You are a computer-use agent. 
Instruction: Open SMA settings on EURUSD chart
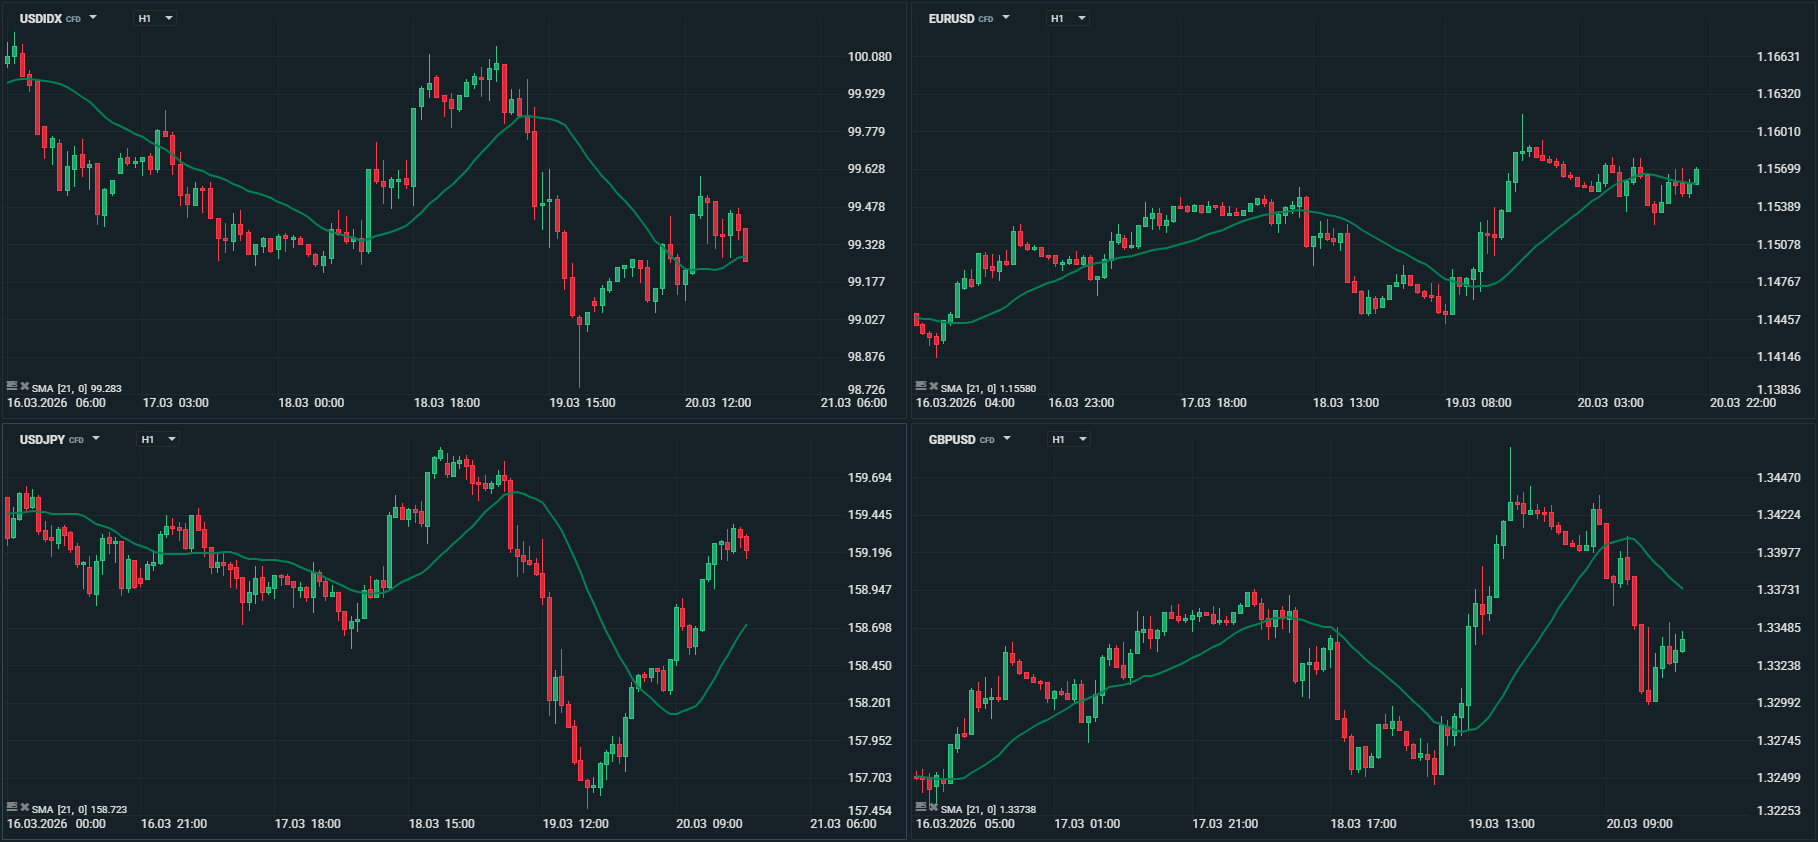point(921,386)
